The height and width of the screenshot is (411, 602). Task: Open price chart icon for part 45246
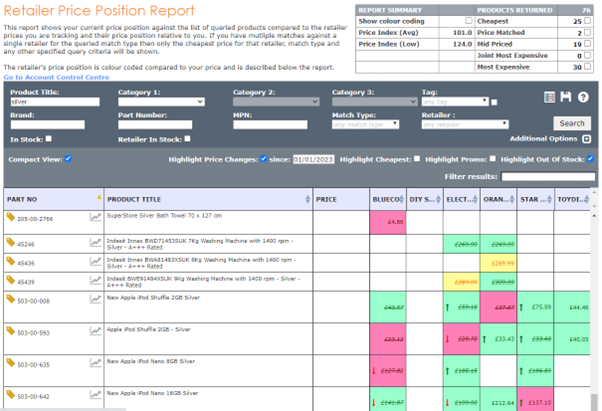tap(95, 243)
